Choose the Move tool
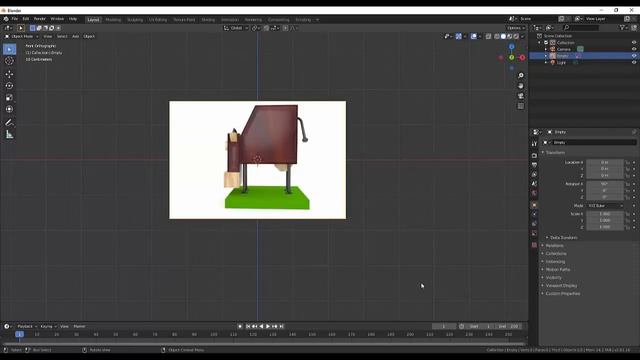The width and height of the screenshot is (640, 360). click(9, 74)
